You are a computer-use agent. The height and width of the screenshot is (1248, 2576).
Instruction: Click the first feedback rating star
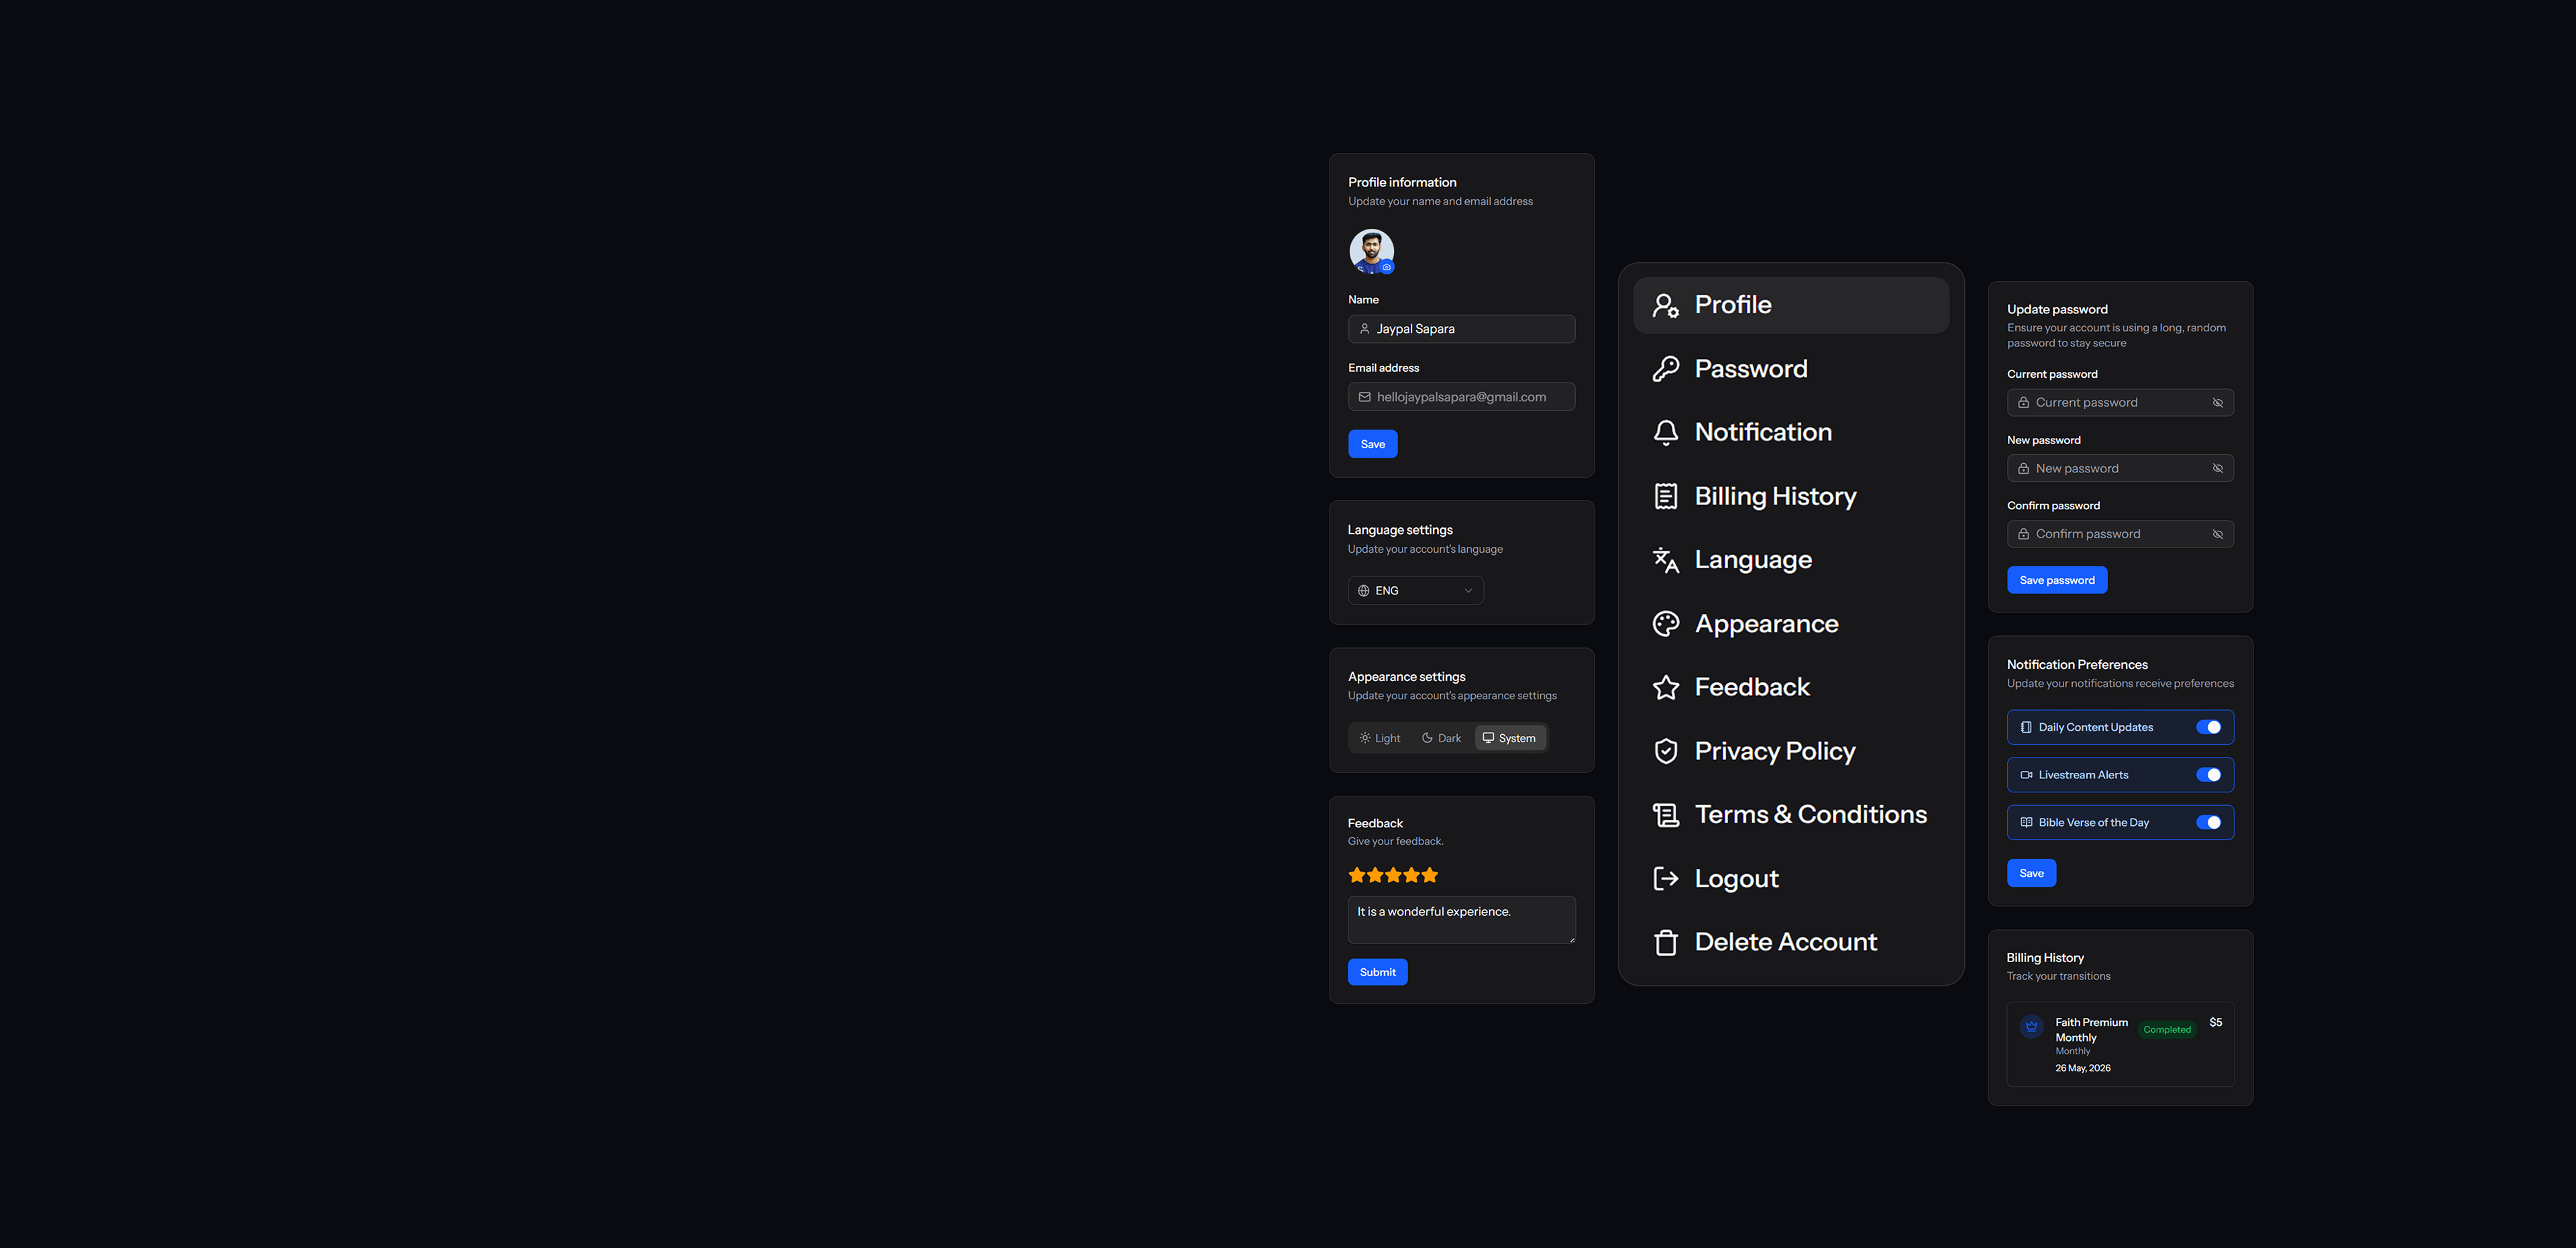tap(1357, 875)
